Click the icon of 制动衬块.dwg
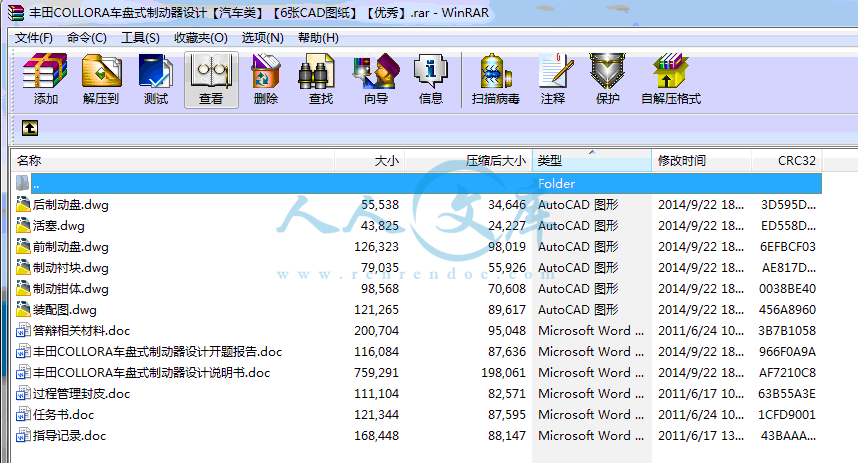Screen dimensions: 858x463 (23, 267)
